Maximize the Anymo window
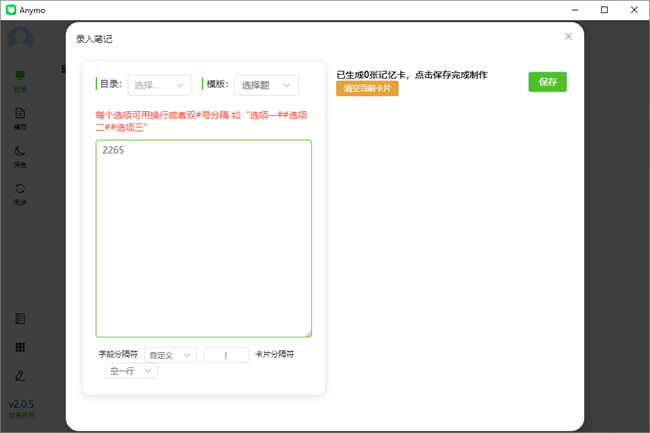Screen dimensions: 650x433 pos(604,10)
